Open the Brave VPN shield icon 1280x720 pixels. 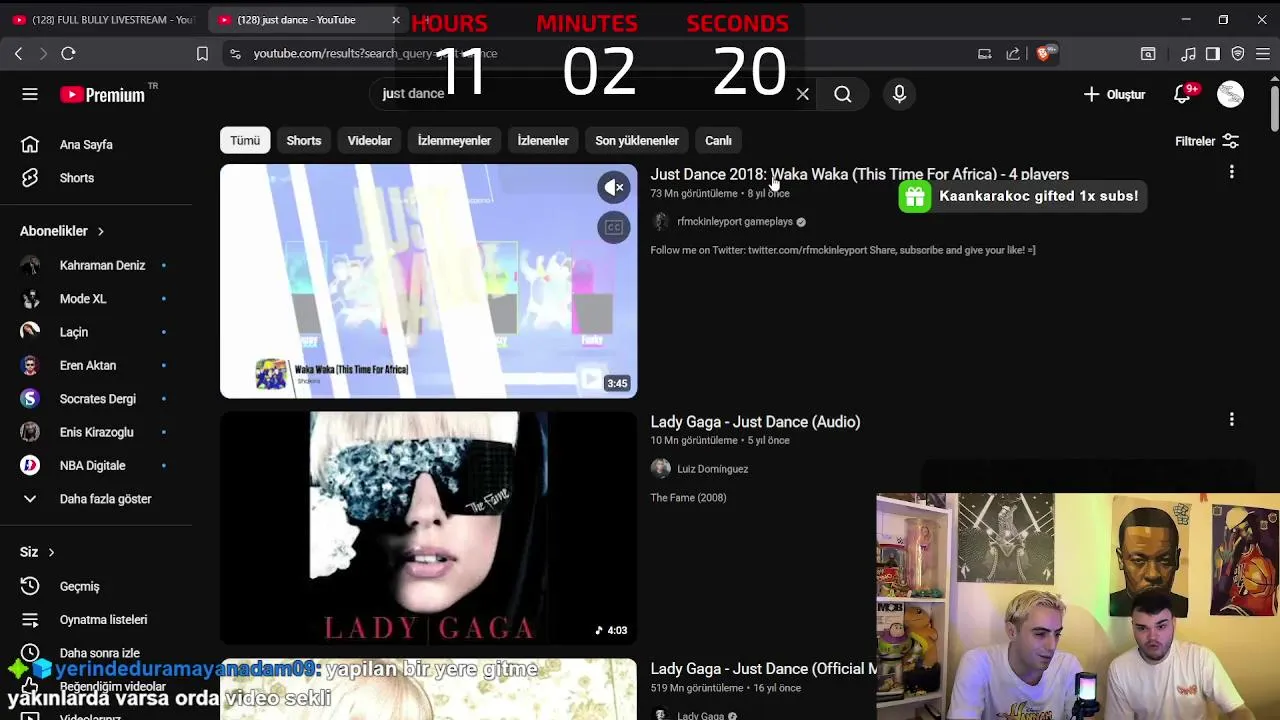click(x=1238, y=54)
